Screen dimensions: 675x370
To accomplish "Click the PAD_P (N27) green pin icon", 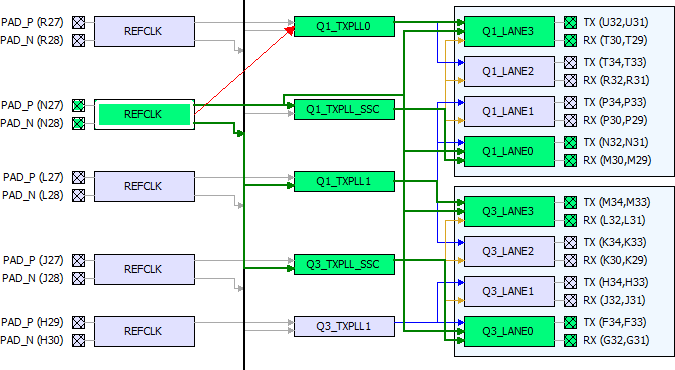I will click(78, 106).
